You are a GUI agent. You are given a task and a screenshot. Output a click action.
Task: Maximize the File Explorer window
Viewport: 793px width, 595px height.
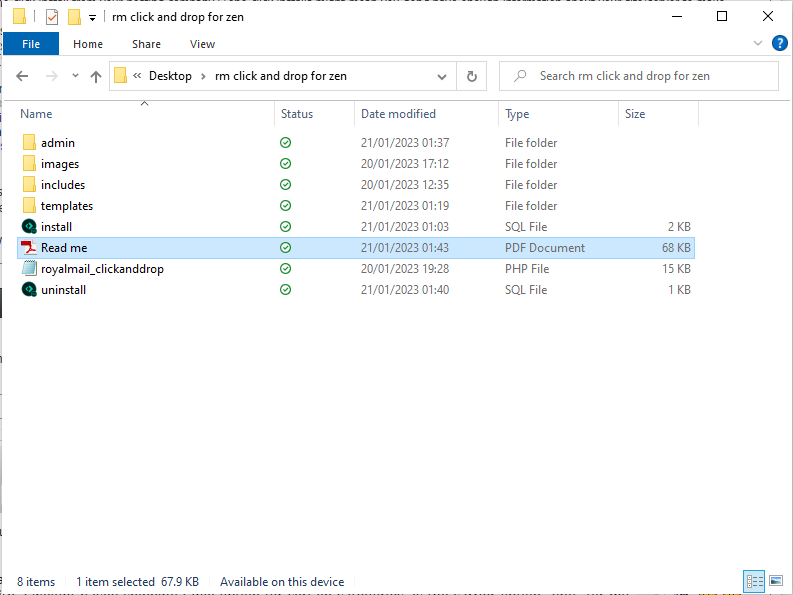click(x=722, y=16)
